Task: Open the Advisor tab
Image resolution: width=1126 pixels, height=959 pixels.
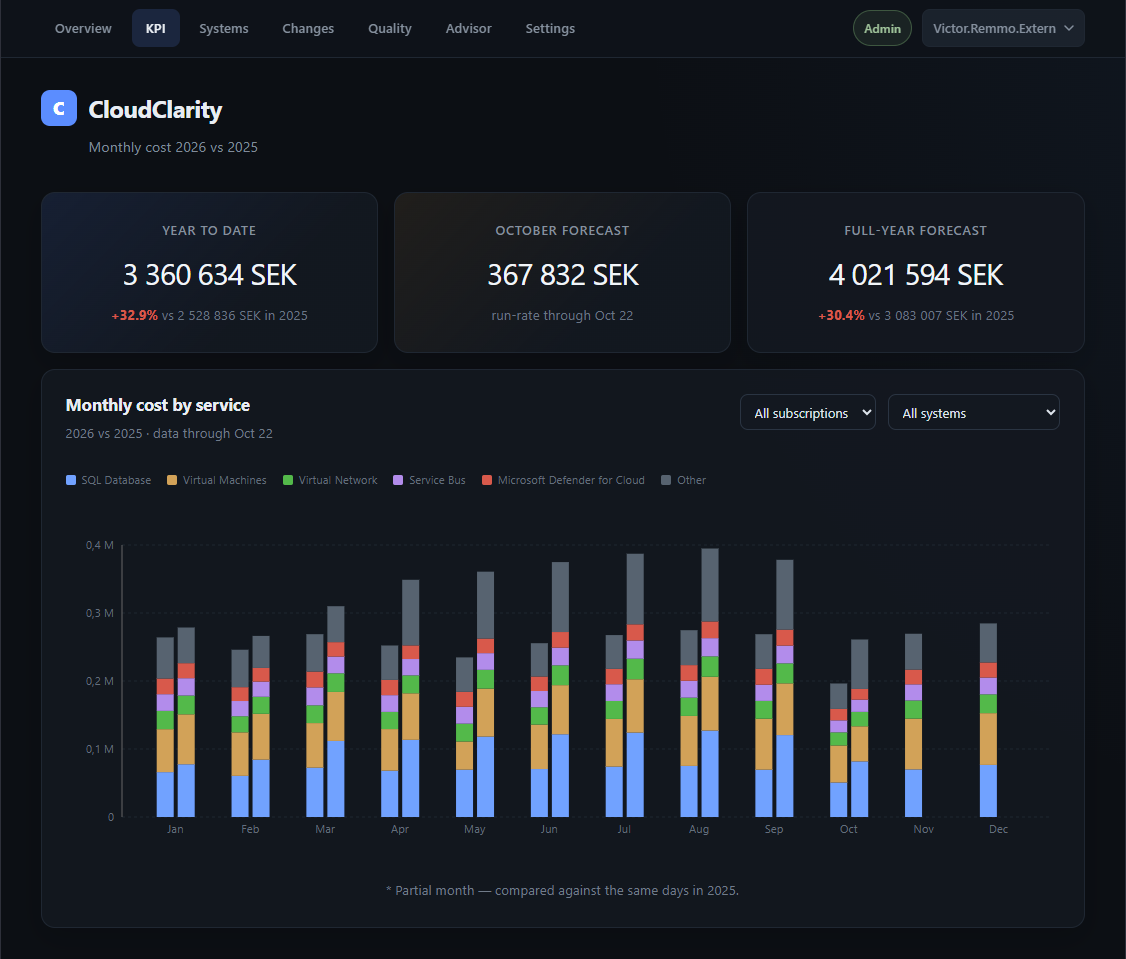Action: (x=468, y=29)
